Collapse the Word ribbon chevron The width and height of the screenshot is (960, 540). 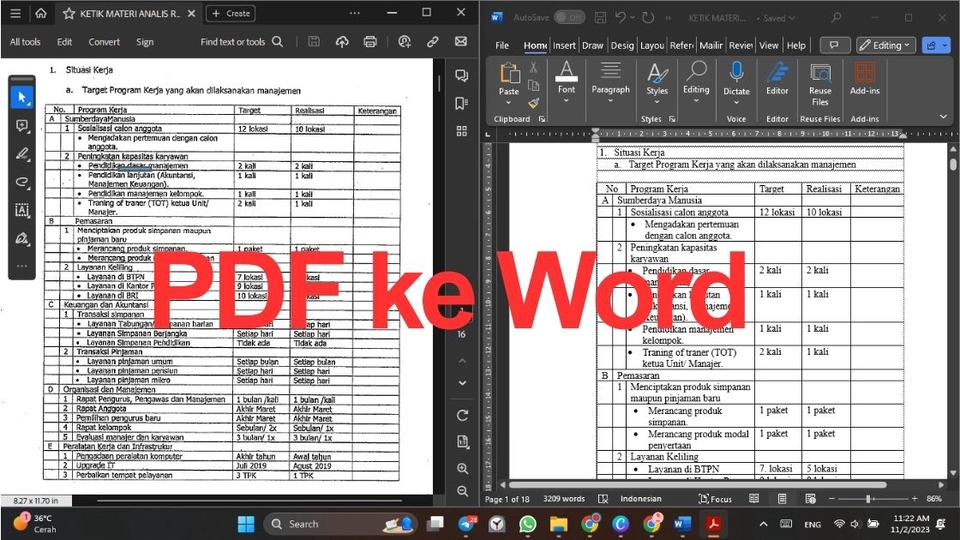pyautogui.click(x=943, y=116)
